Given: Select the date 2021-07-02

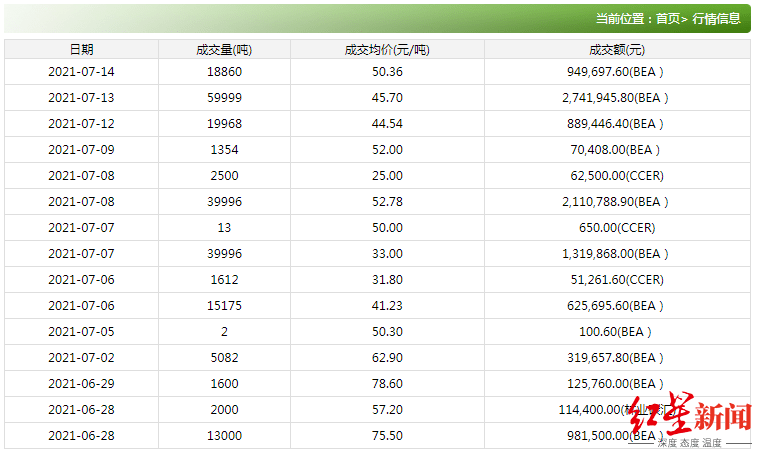Looking at the screenshot, I should (x=81, y=357).
